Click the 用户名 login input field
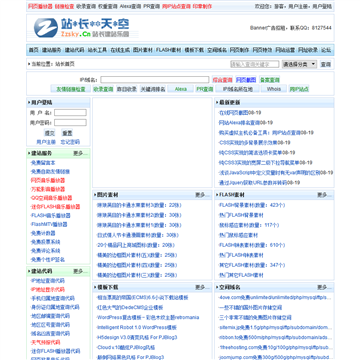Screen dimensions: 360x360 pyautogui.click(x=70, y=113)
